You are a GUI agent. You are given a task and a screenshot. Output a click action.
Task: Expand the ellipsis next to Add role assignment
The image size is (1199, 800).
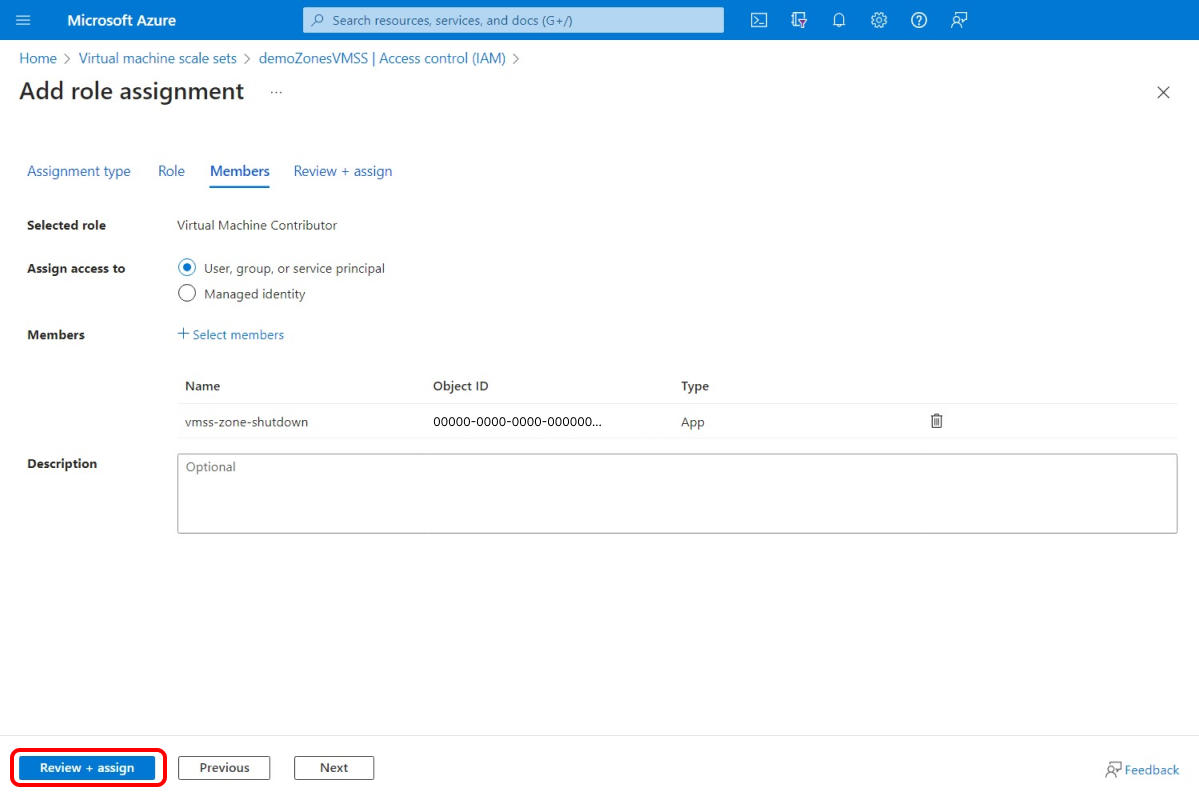275,93
